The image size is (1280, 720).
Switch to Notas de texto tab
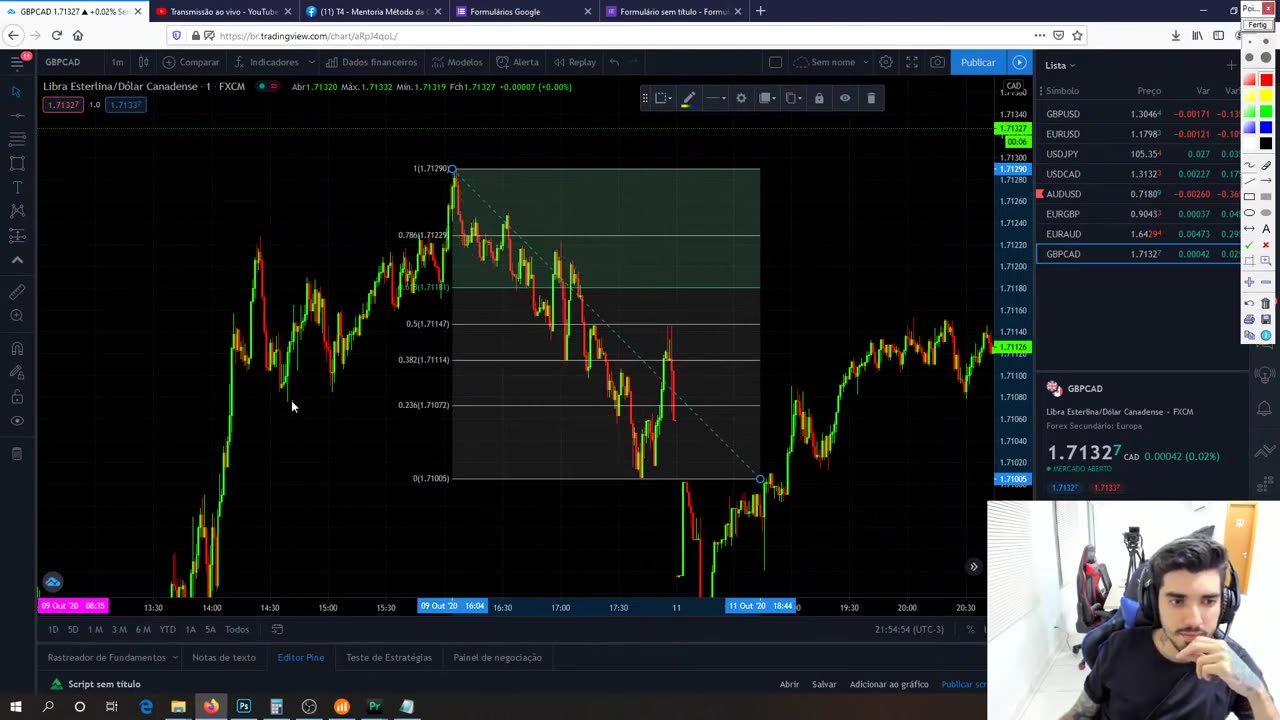tap(224, 657)
